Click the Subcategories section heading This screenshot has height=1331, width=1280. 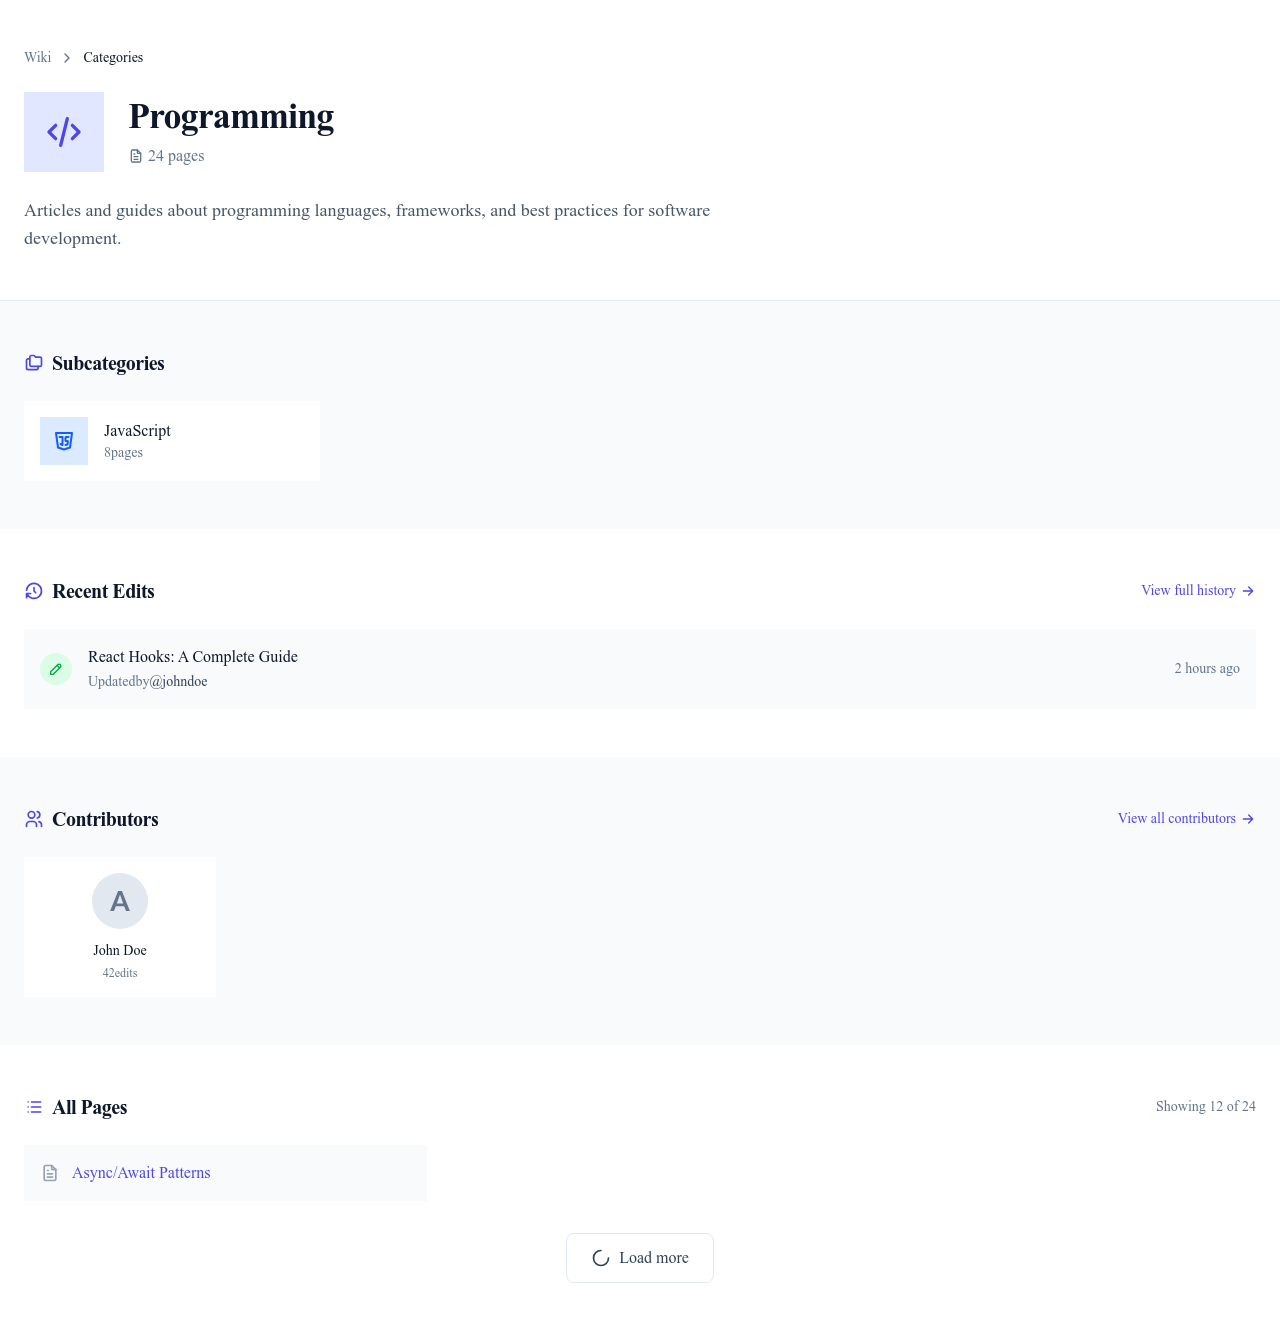[x=108, y=363]
